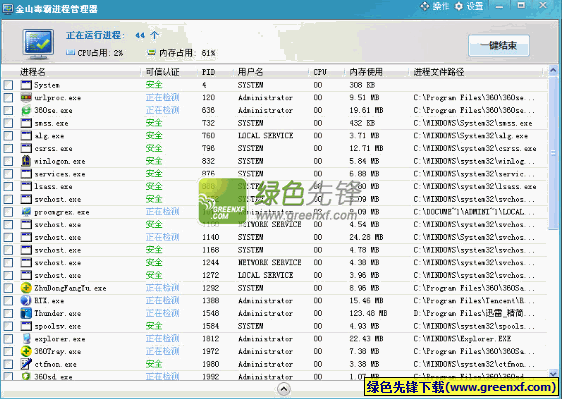The width and height of the screenshot is (562, 399).
Task: Check the RTX.exe checkbox
Action: [x=8, y=300]
